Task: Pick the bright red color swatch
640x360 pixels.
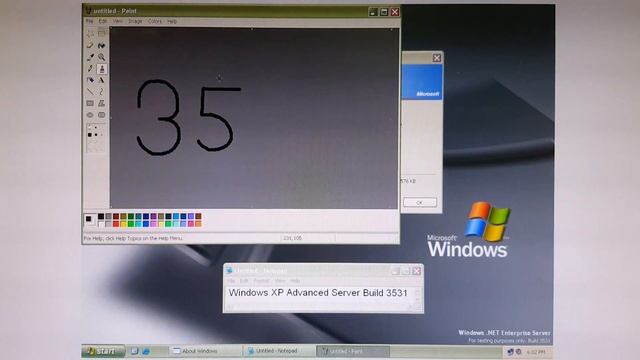Action: click(x=116, y=224)
